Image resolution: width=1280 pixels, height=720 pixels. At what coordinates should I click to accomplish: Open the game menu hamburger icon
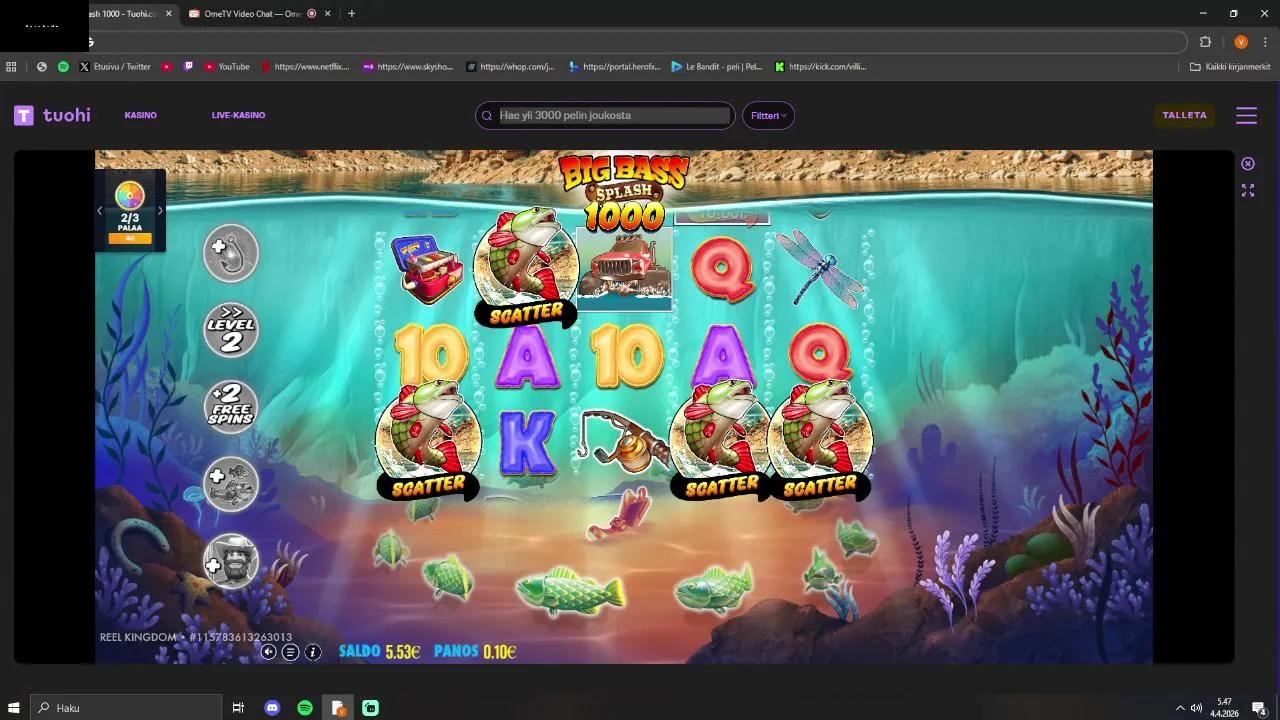(290, 652)
